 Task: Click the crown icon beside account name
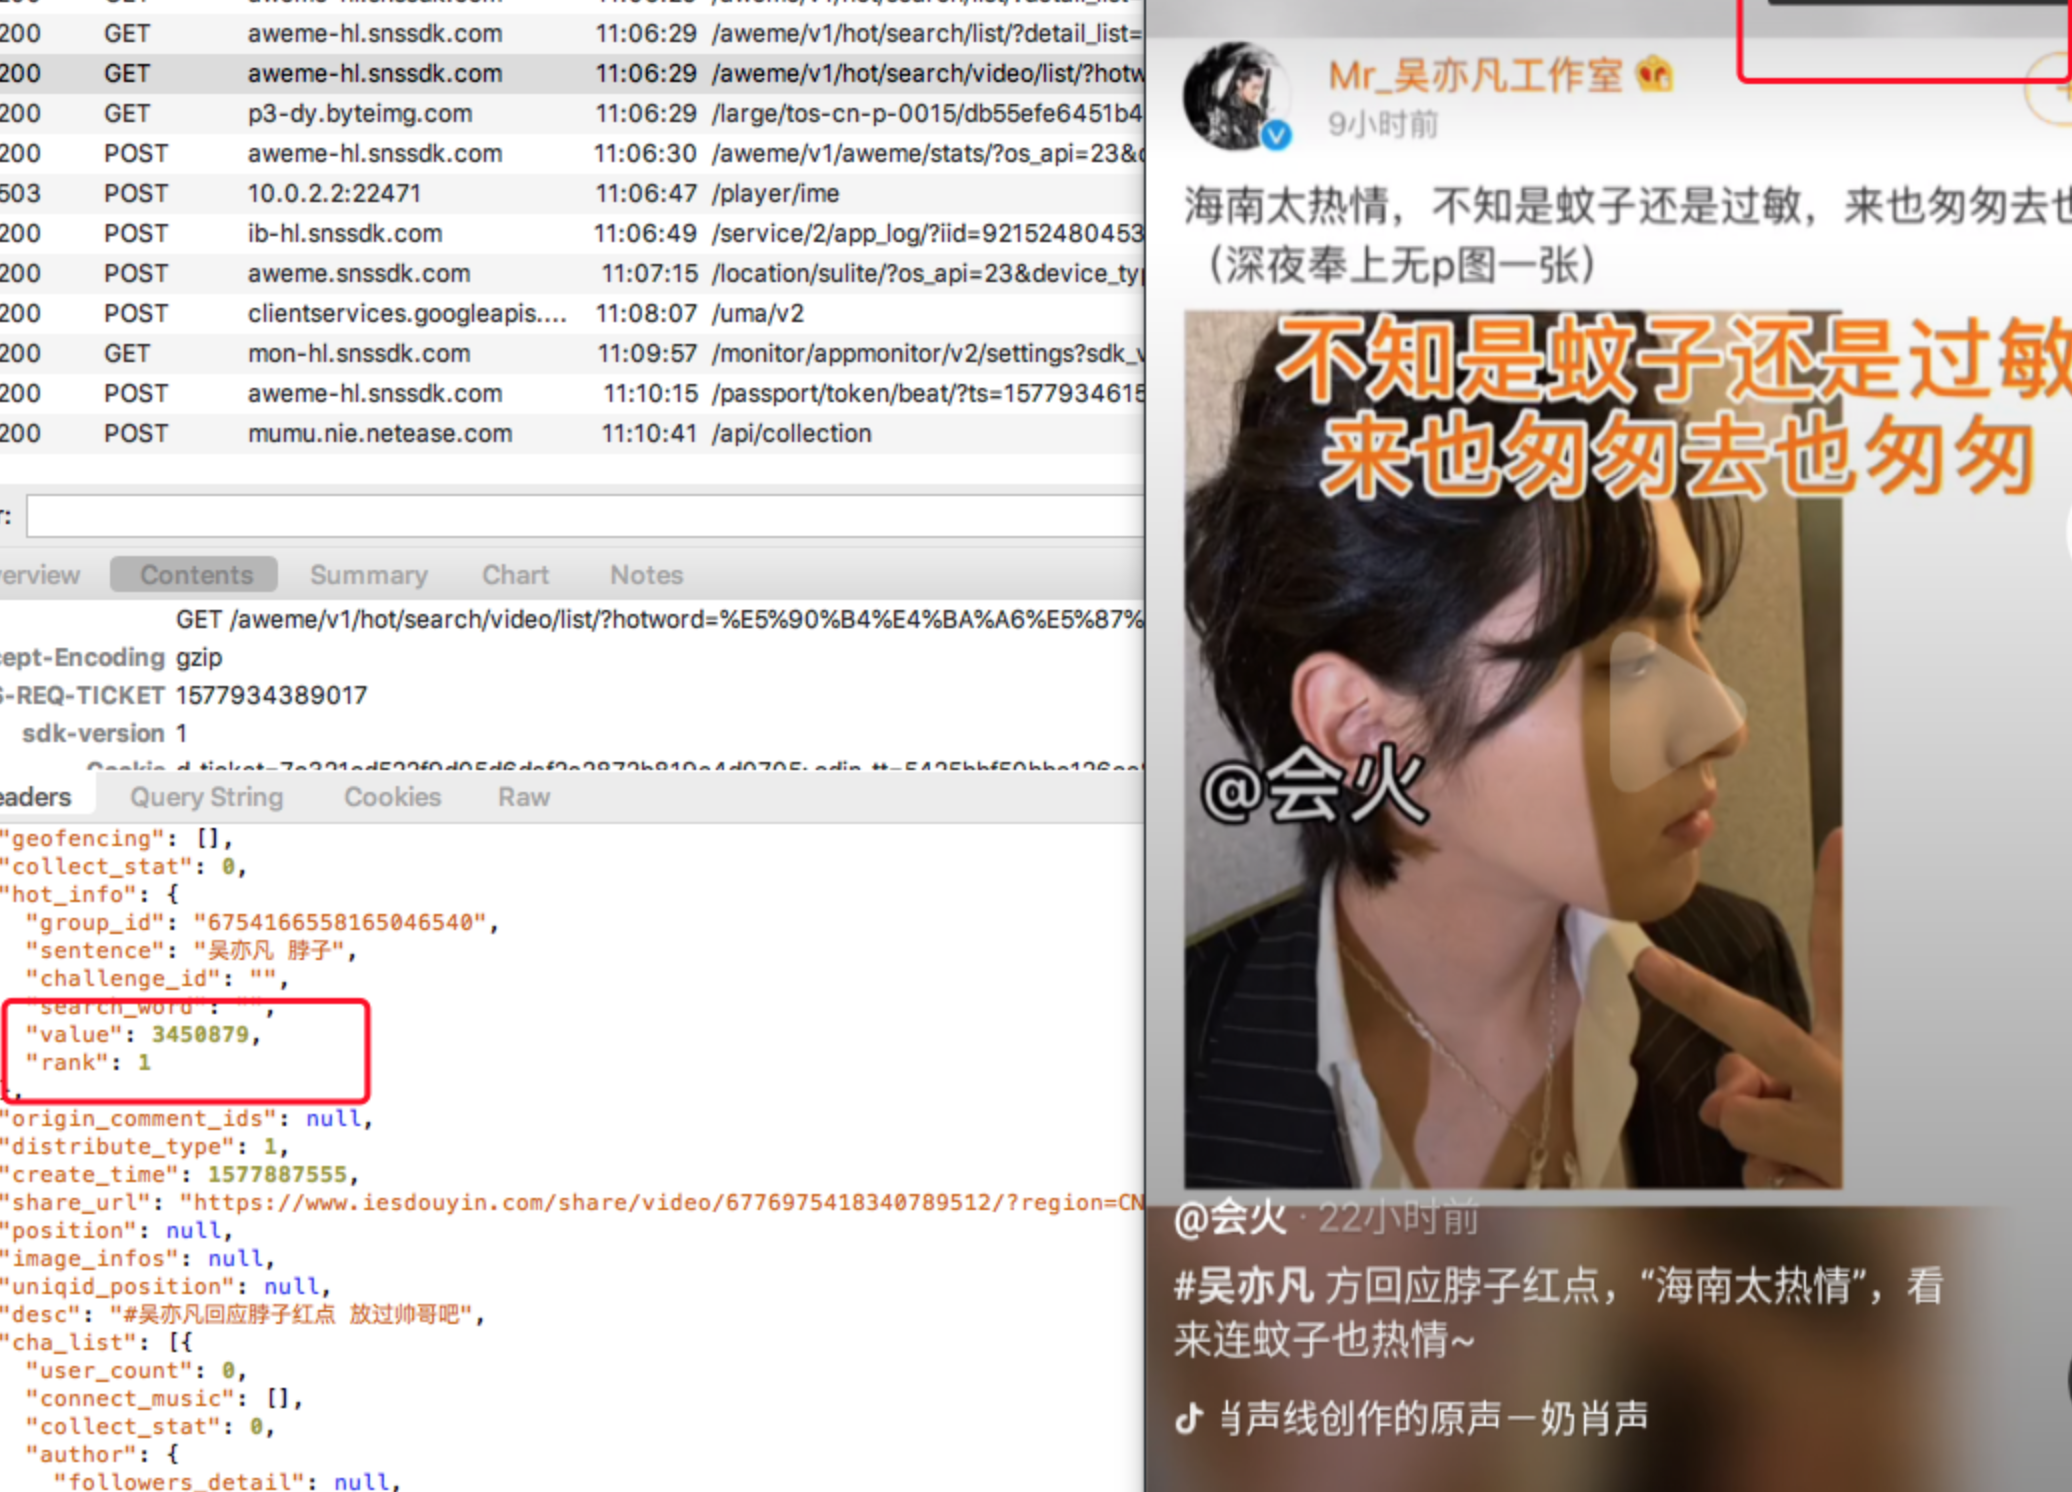1655,75
